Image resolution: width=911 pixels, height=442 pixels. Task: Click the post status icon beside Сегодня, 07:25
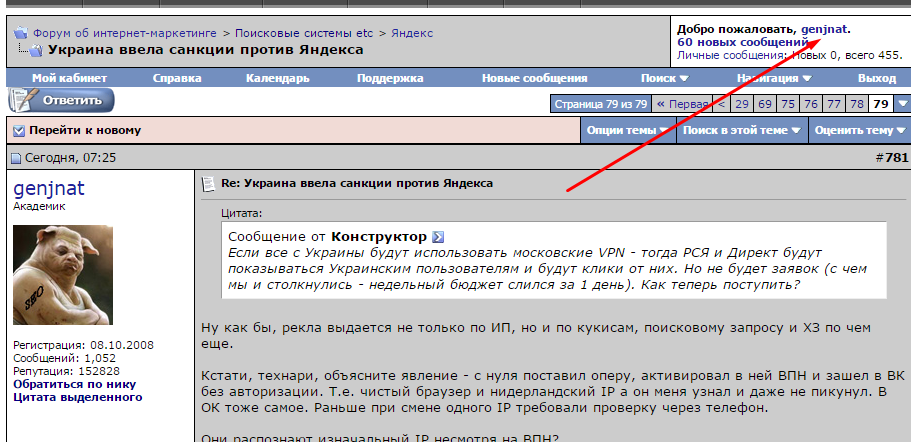[x=15, y=158]
